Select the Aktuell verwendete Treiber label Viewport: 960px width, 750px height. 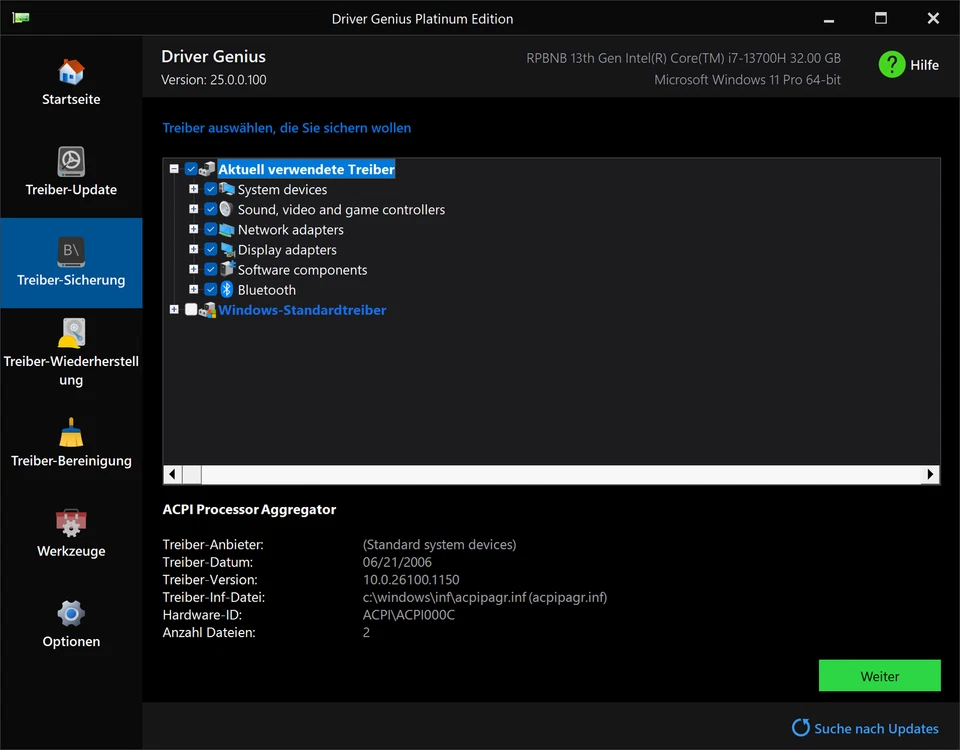coord(306,169)
